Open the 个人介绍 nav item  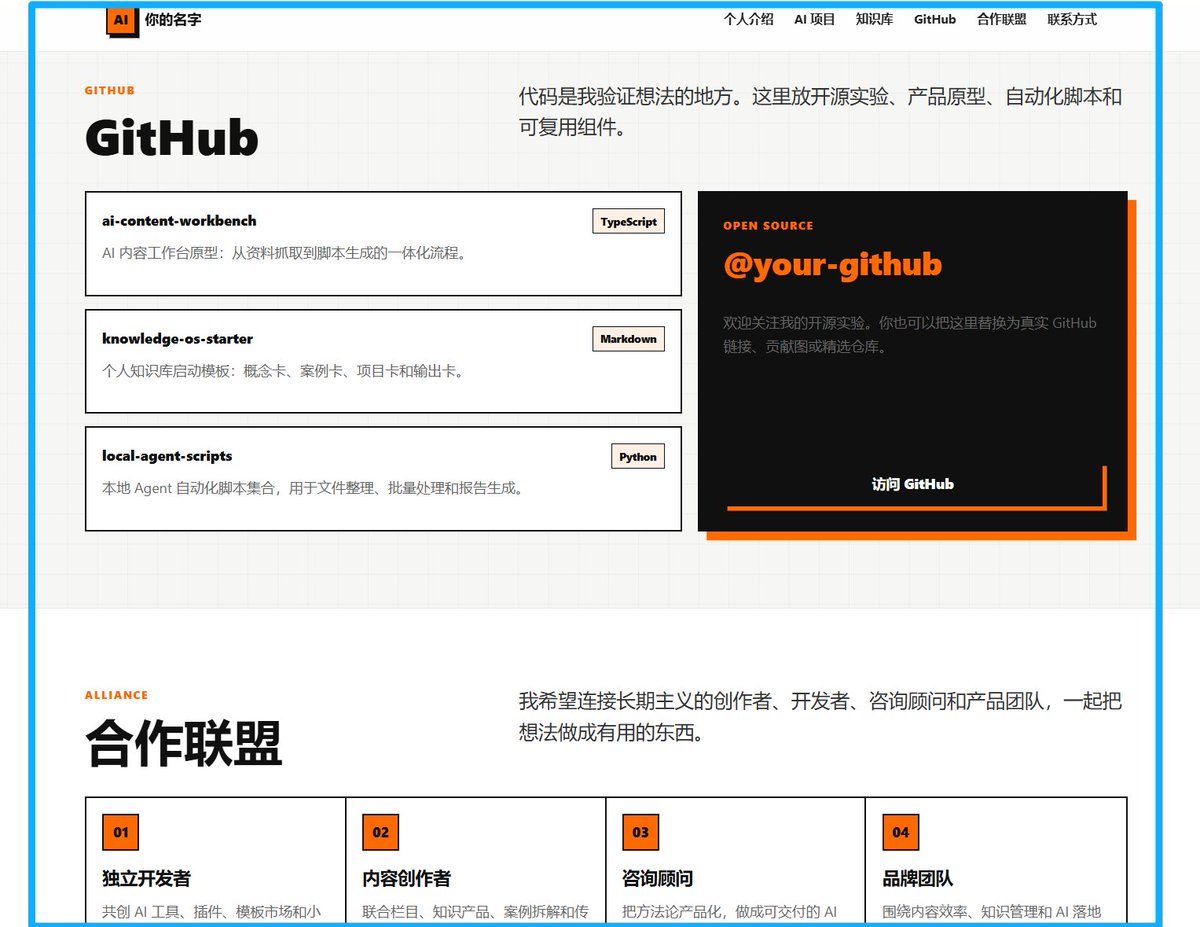(x=749, y=19)
